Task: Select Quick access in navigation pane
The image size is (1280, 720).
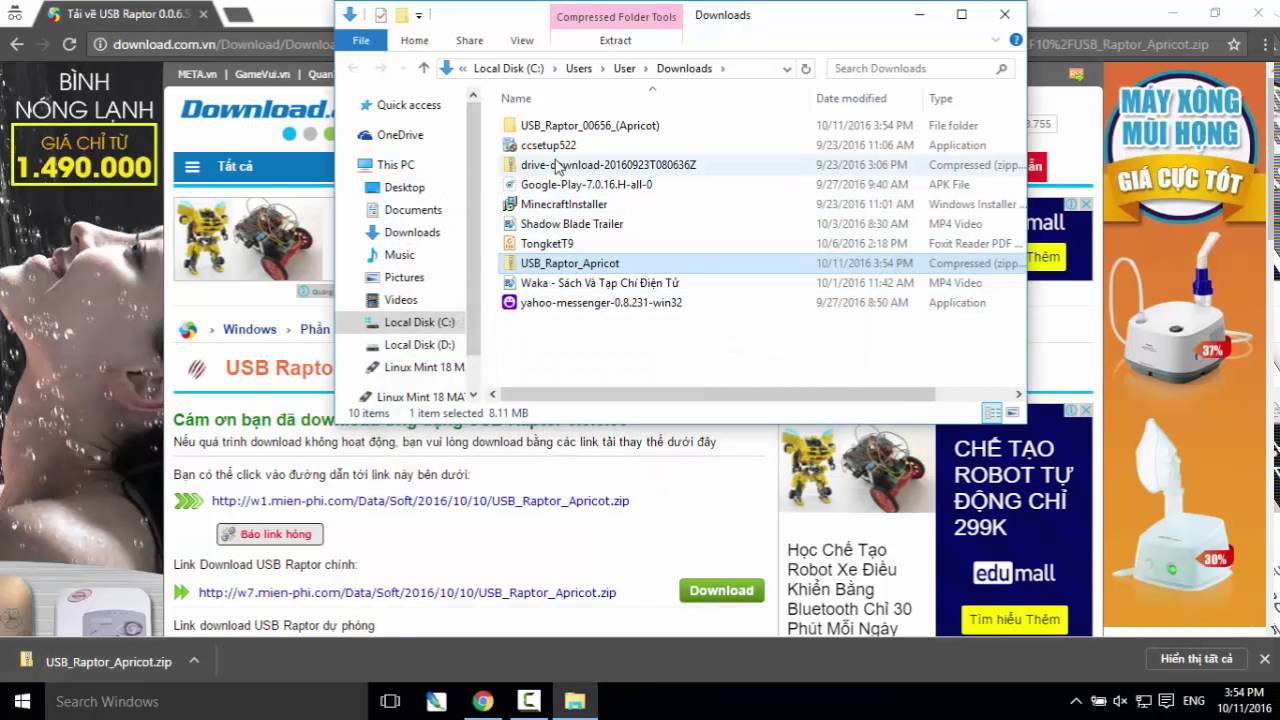Action: click(408, 105)
